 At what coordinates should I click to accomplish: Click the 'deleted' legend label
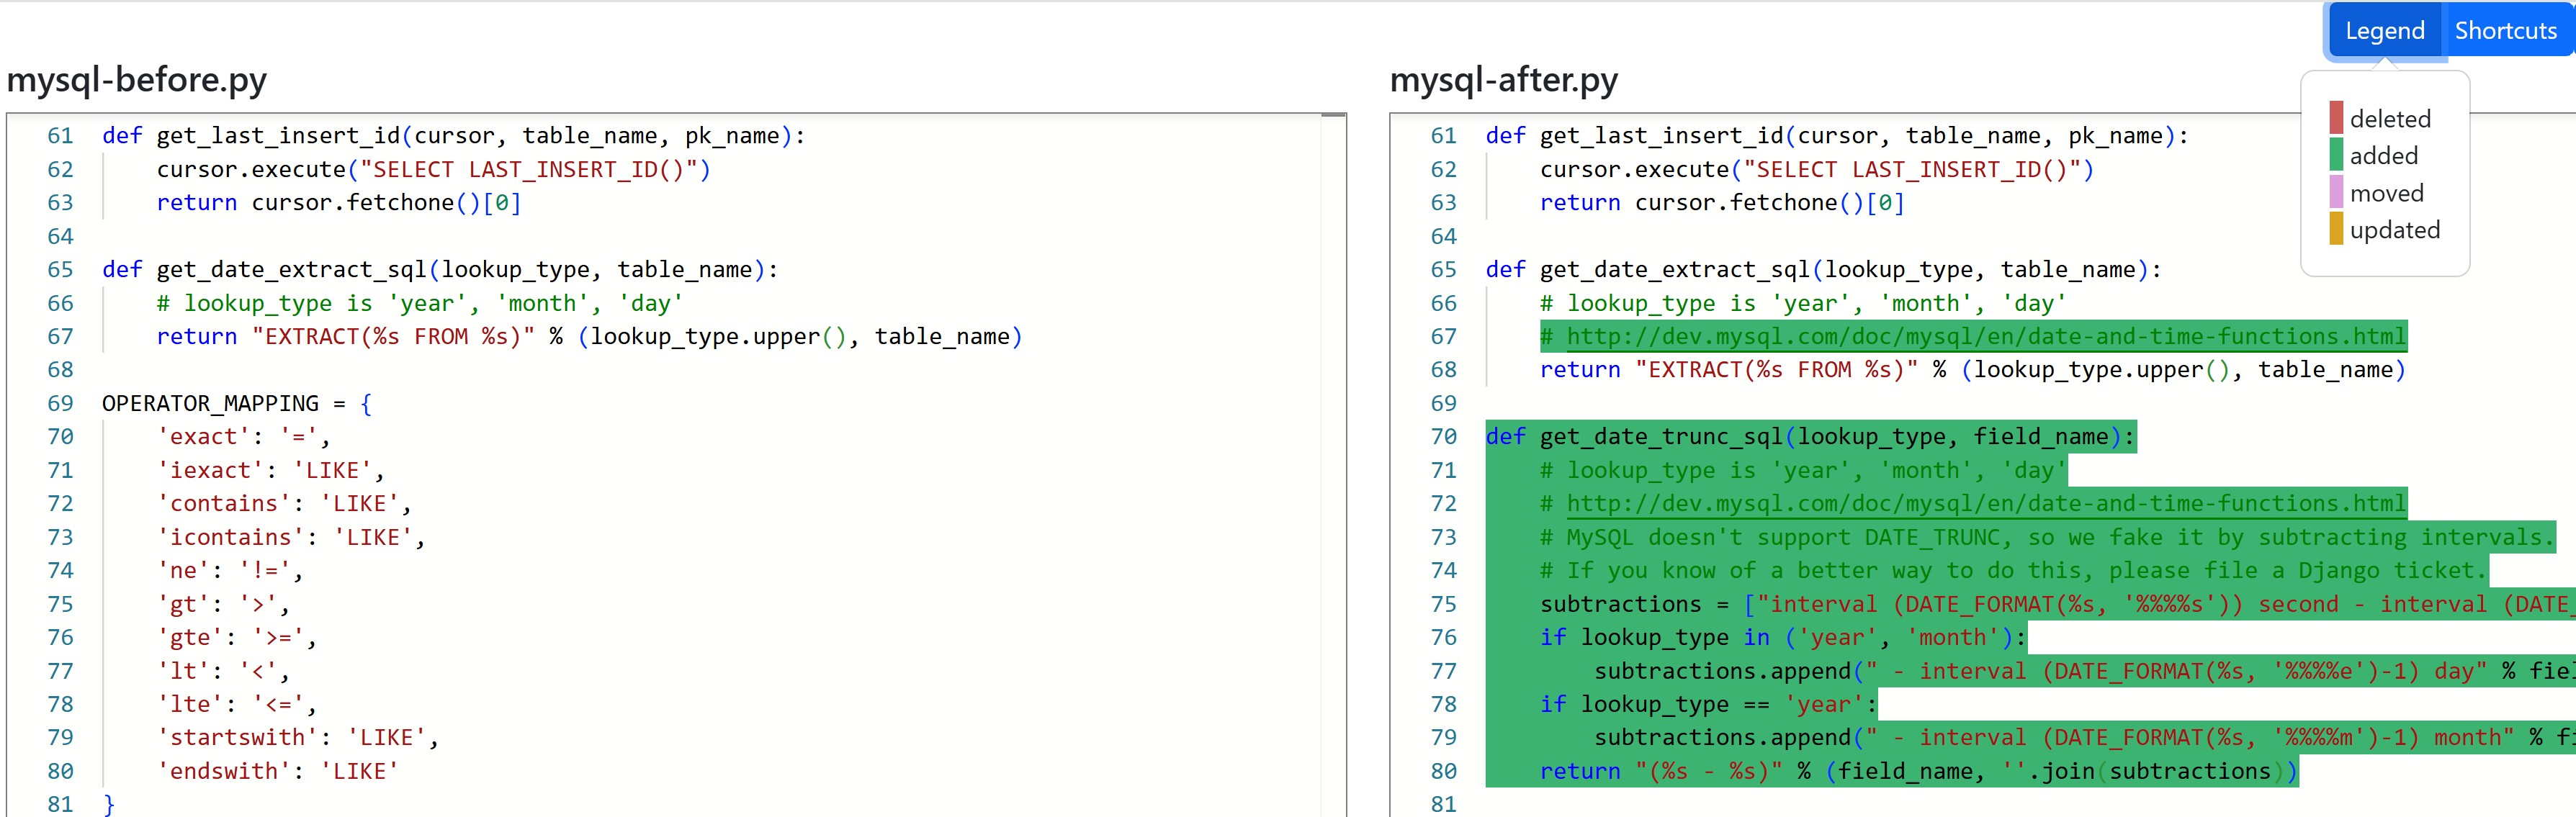(x=2389, y=119)
